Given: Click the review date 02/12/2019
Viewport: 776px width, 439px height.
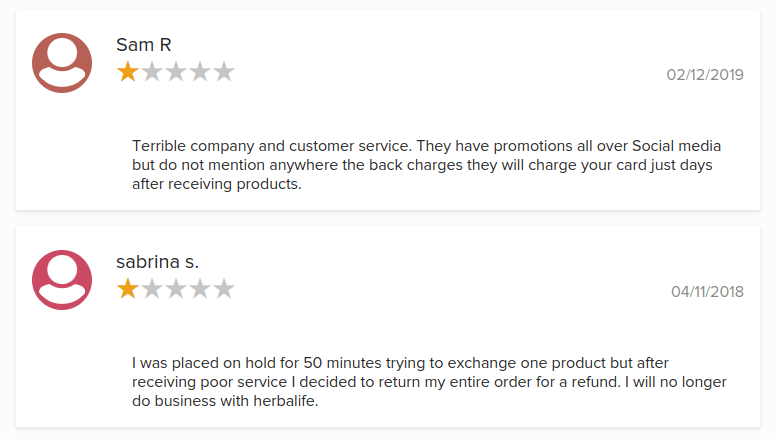Looking at the screenshot, I should coord(705,75).
